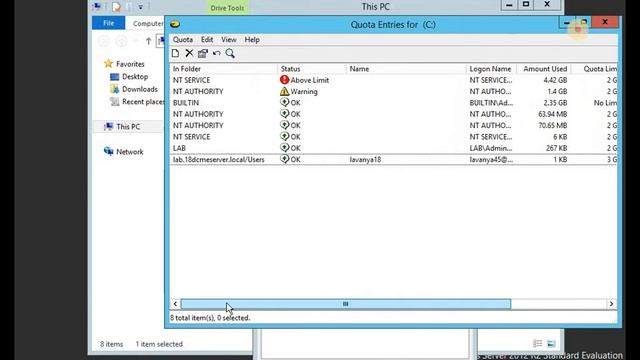Click the lavanya45@... logon name cell

[x=491, y=159]
